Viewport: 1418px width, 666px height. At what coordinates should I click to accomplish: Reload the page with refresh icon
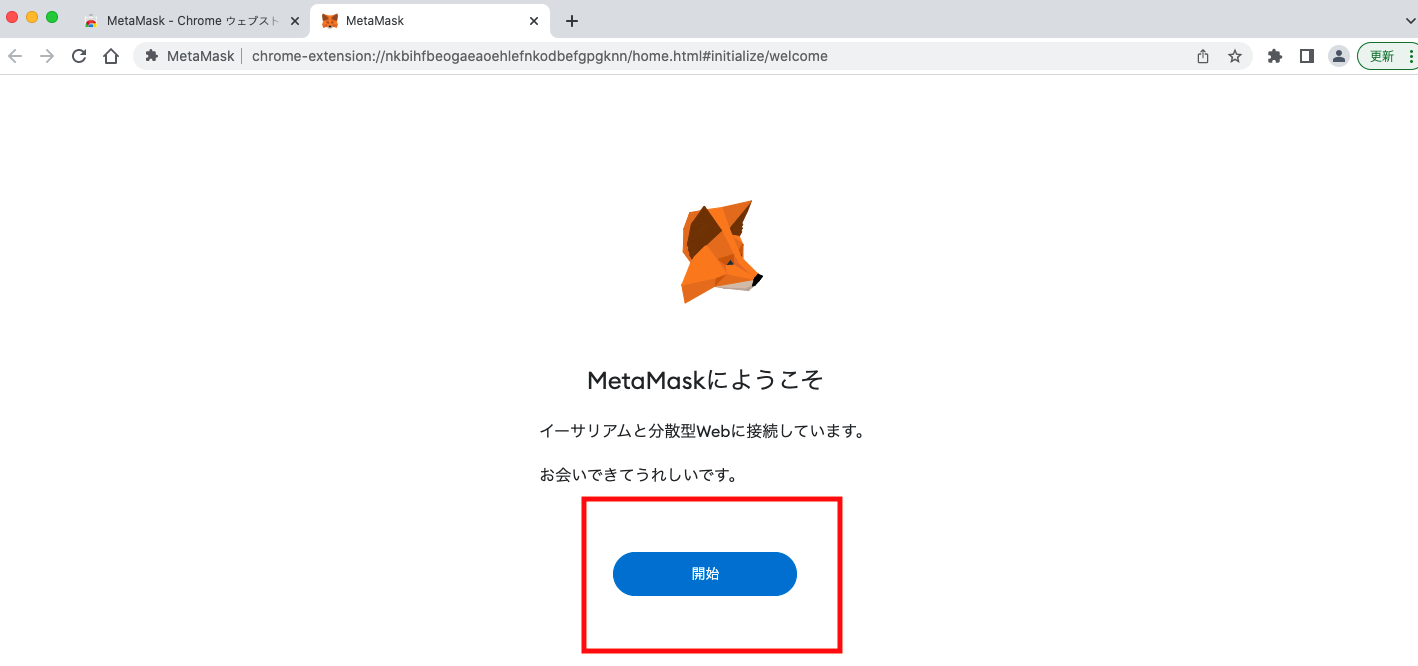79,56
